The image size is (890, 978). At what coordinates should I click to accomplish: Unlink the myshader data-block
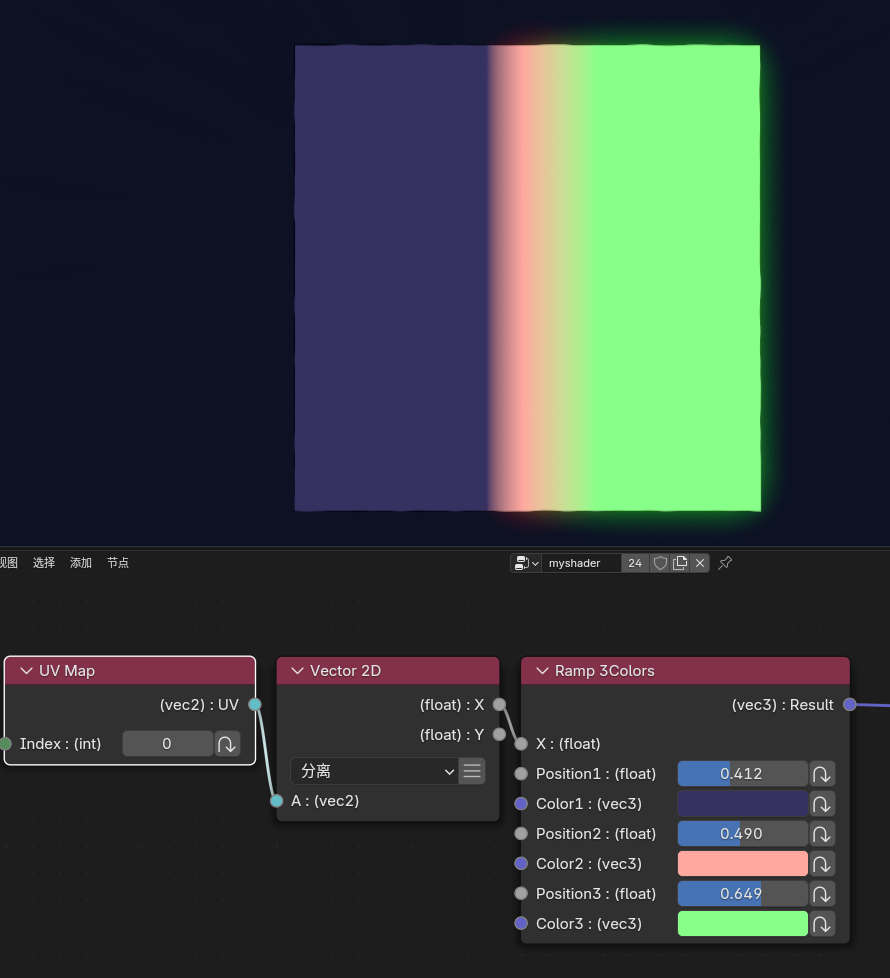[700, 563]
